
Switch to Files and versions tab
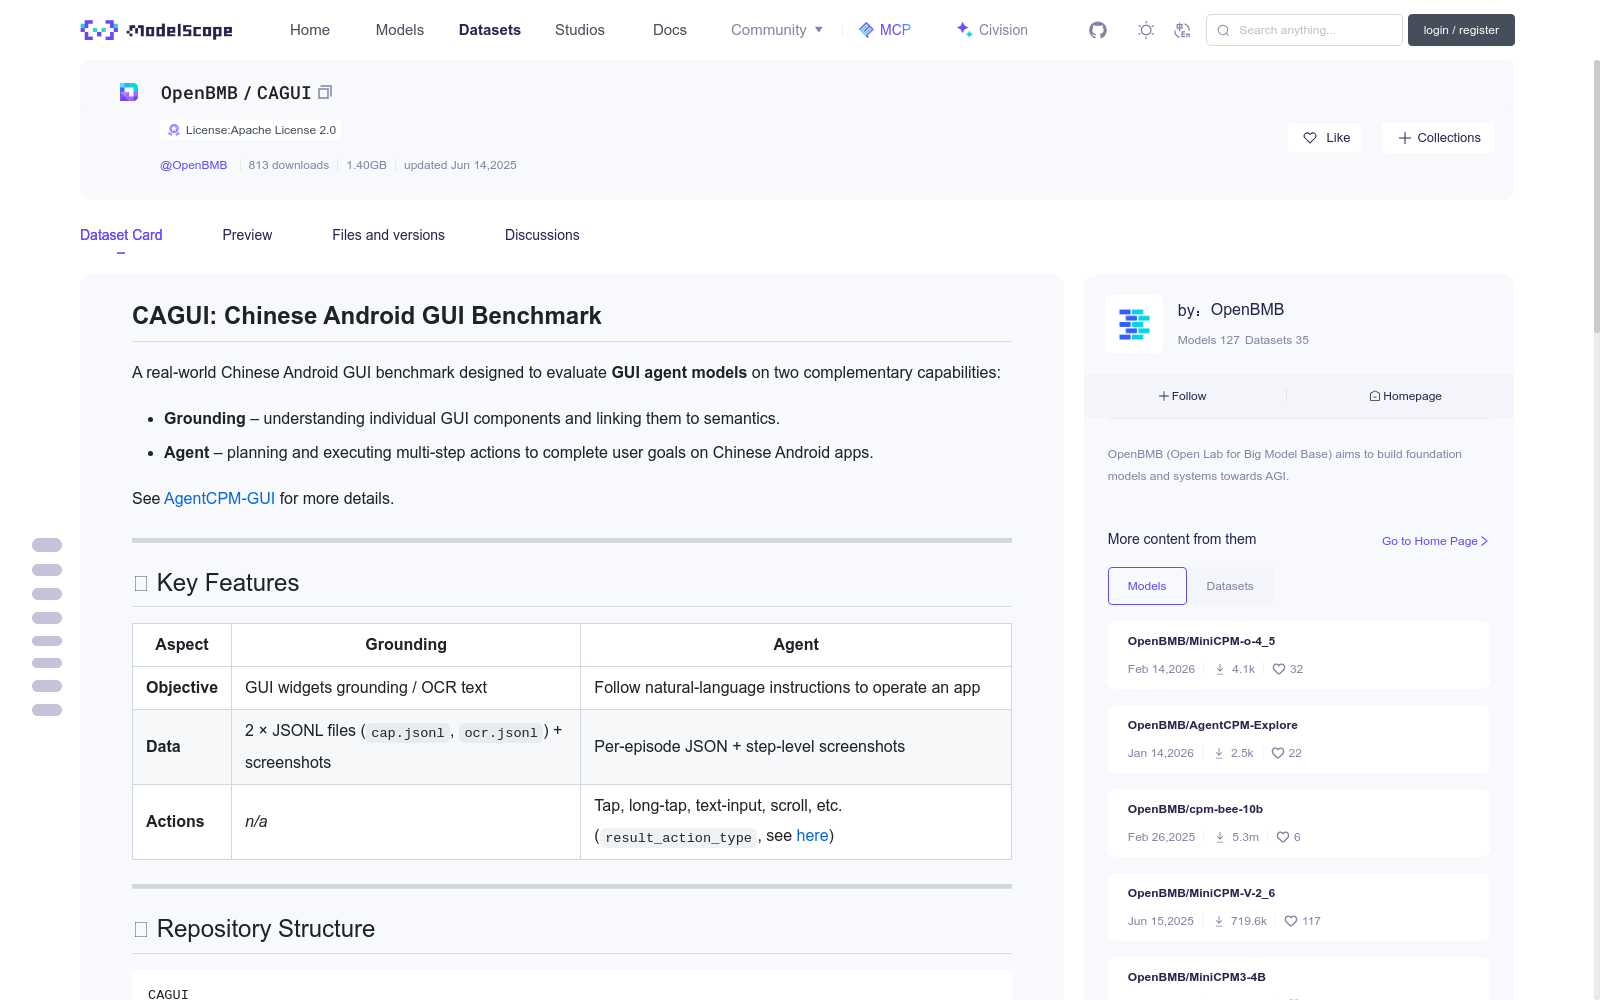point(388,235)
